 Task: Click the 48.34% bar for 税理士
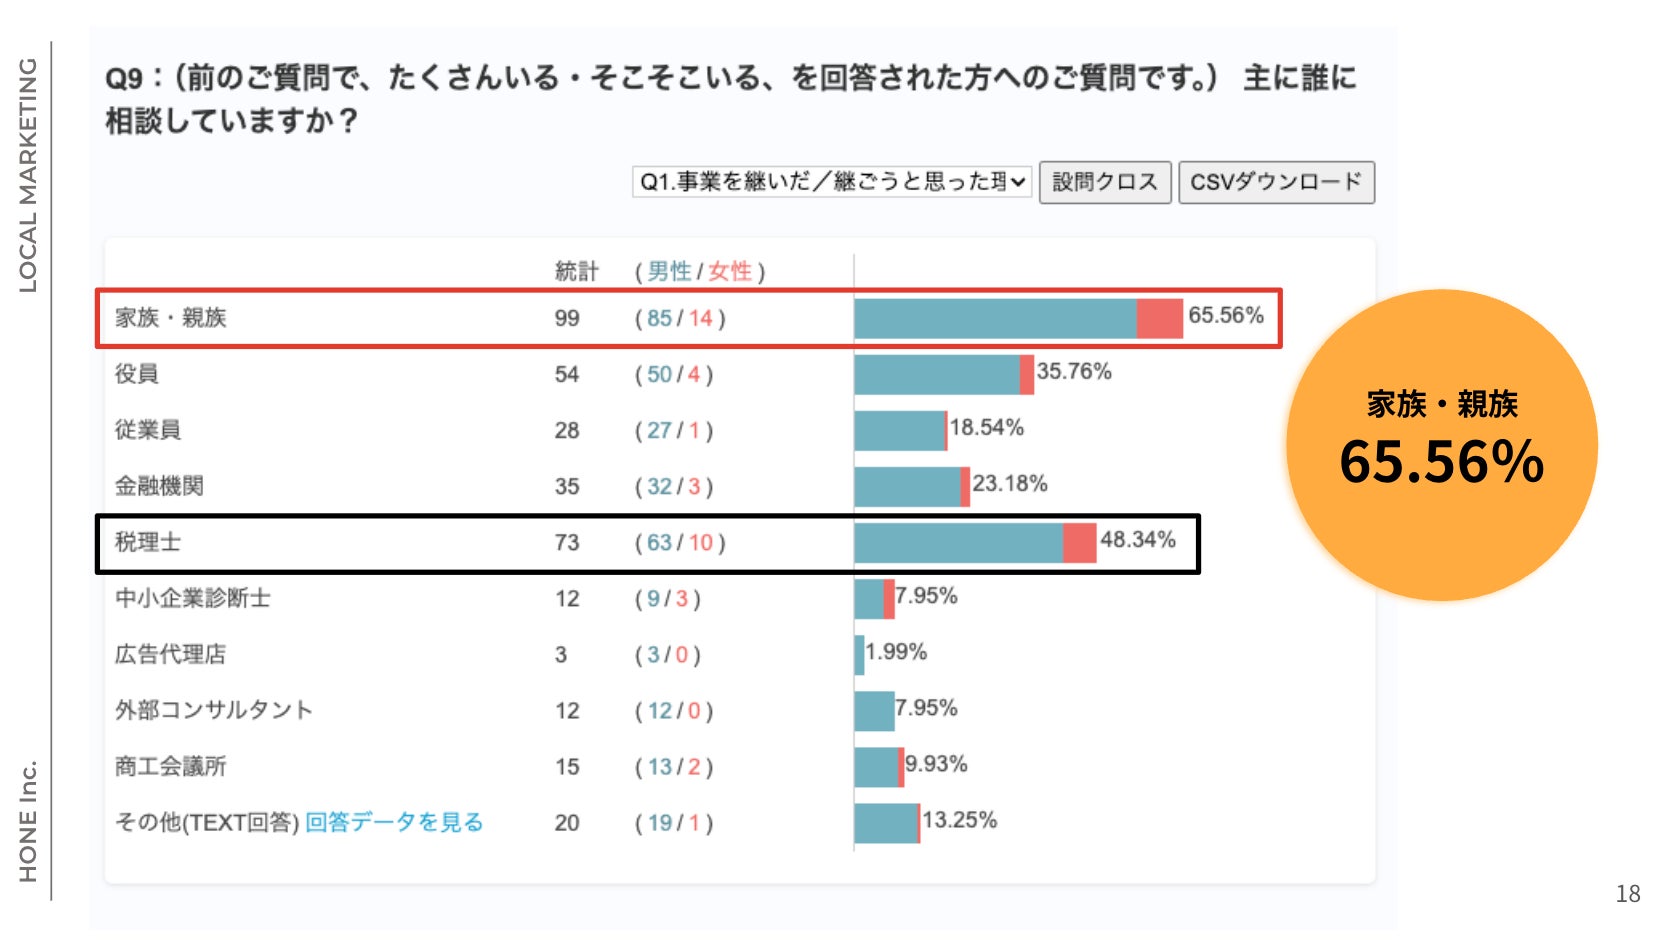(975, 543)
